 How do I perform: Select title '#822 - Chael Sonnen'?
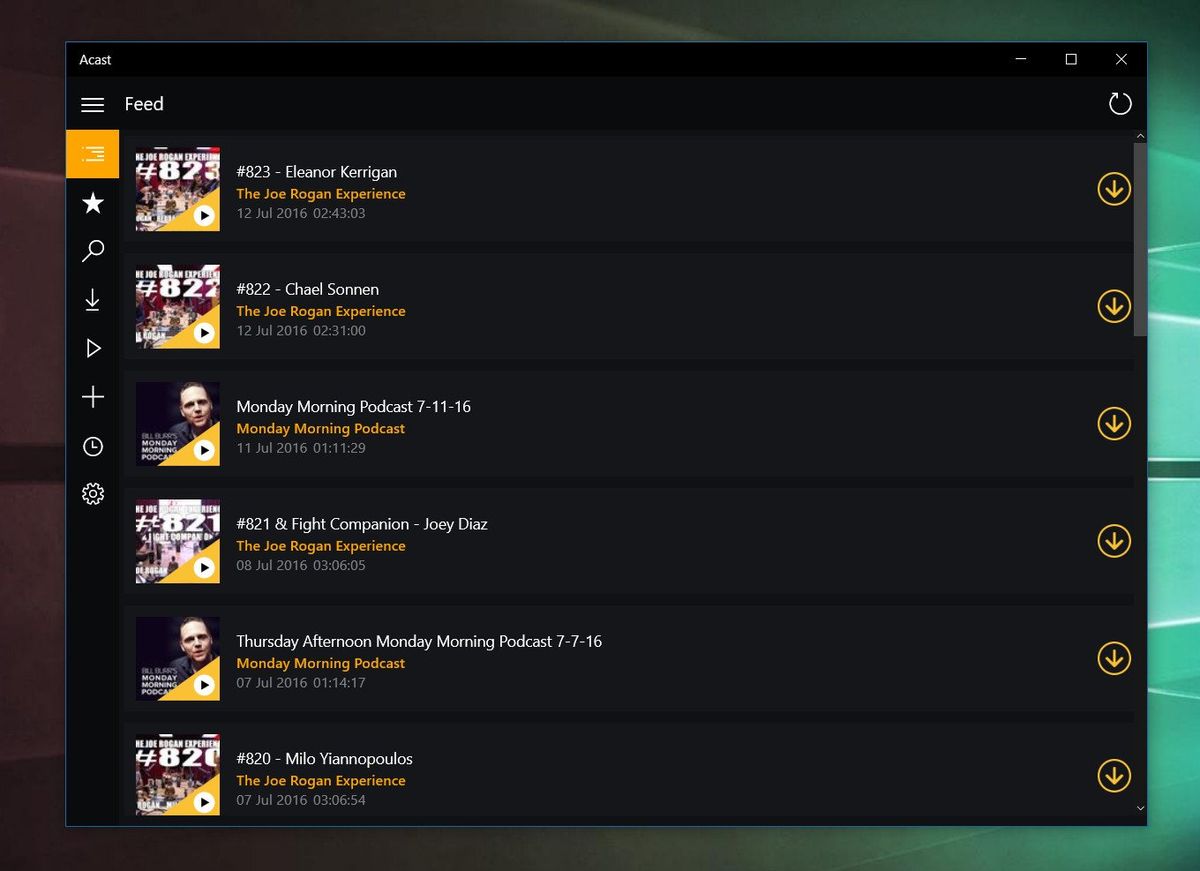tap(308, 289)
